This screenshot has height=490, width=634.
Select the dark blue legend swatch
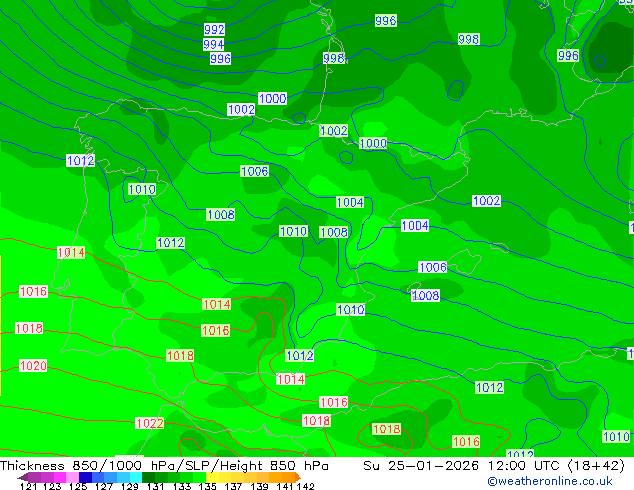85,477
